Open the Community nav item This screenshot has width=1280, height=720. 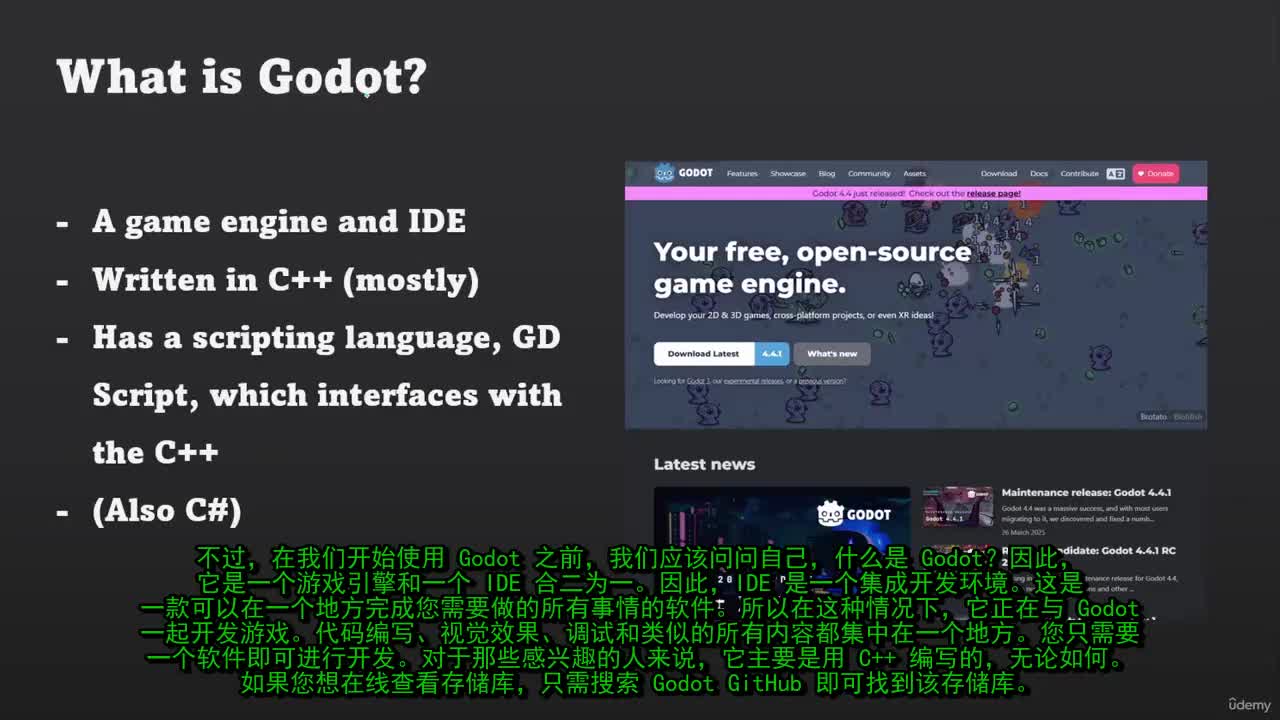(x=869, y=174)
